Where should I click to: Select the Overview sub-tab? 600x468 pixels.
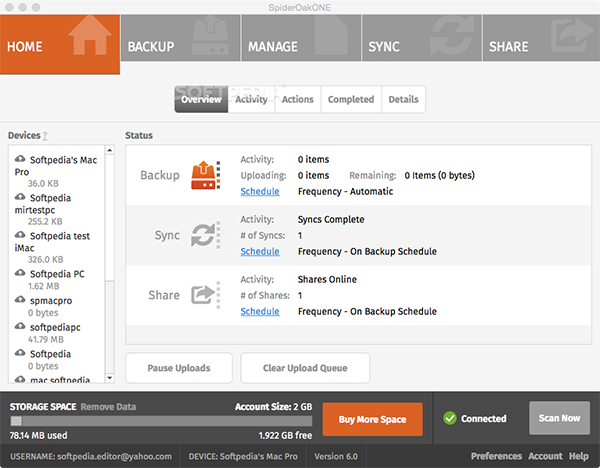(x=201, y=99)
